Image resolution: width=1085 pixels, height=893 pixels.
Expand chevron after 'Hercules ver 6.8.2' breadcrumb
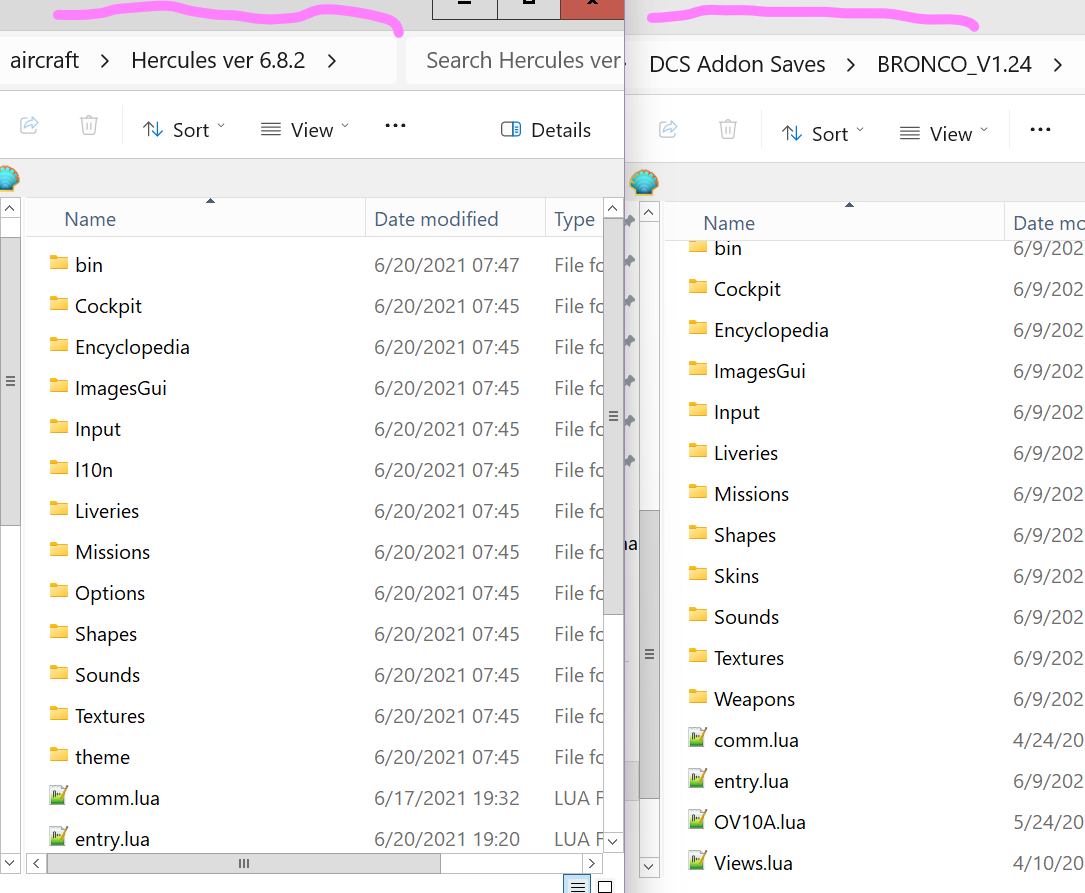pyautogui.click(x=332, y=61)
